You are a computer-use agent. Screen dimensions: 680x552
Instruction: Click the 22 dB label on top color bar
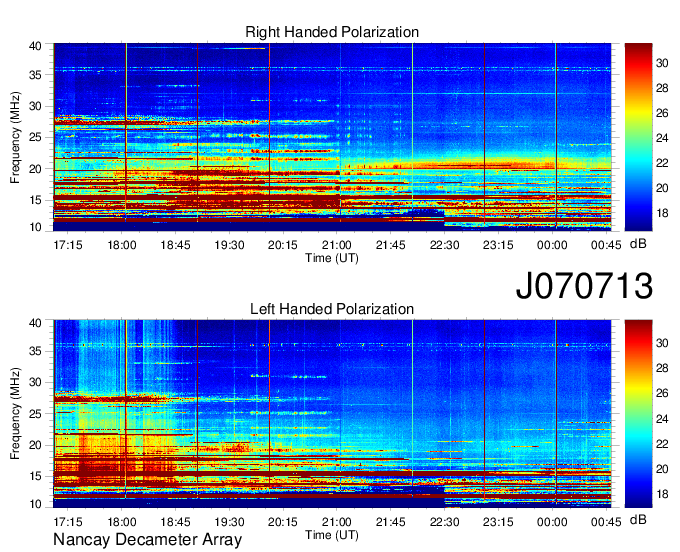pos(662,163)
